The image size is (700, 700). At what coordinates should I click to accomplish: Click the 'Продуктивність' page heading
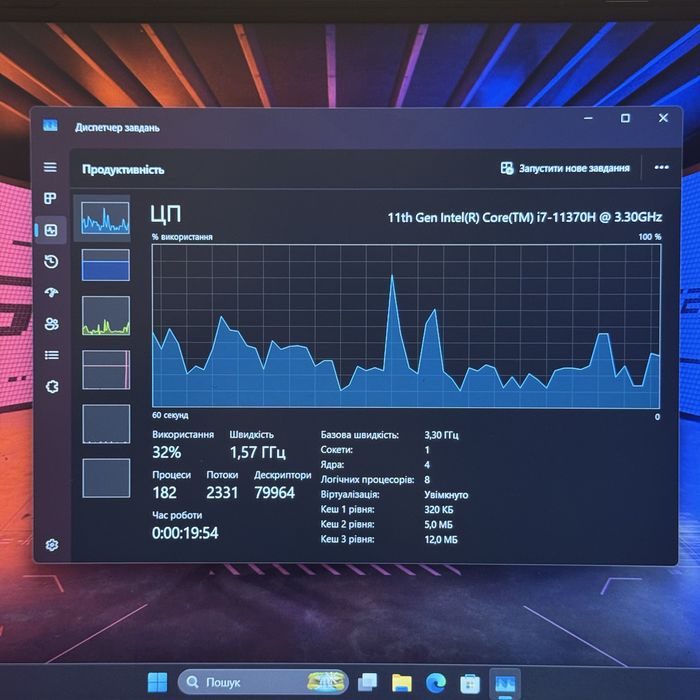(123, 170)
